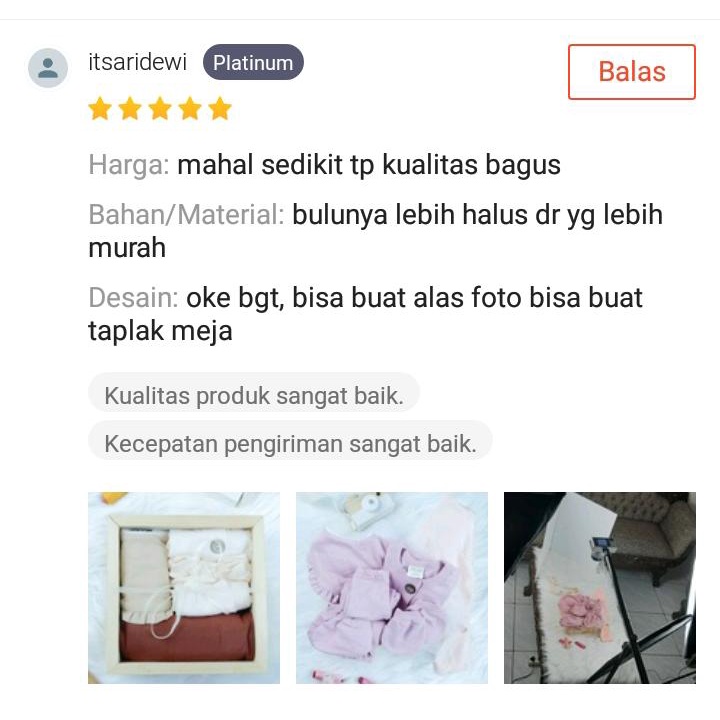Select the fifth gold rating star
This screenshot has width=720, height=720.
[220, 108]
